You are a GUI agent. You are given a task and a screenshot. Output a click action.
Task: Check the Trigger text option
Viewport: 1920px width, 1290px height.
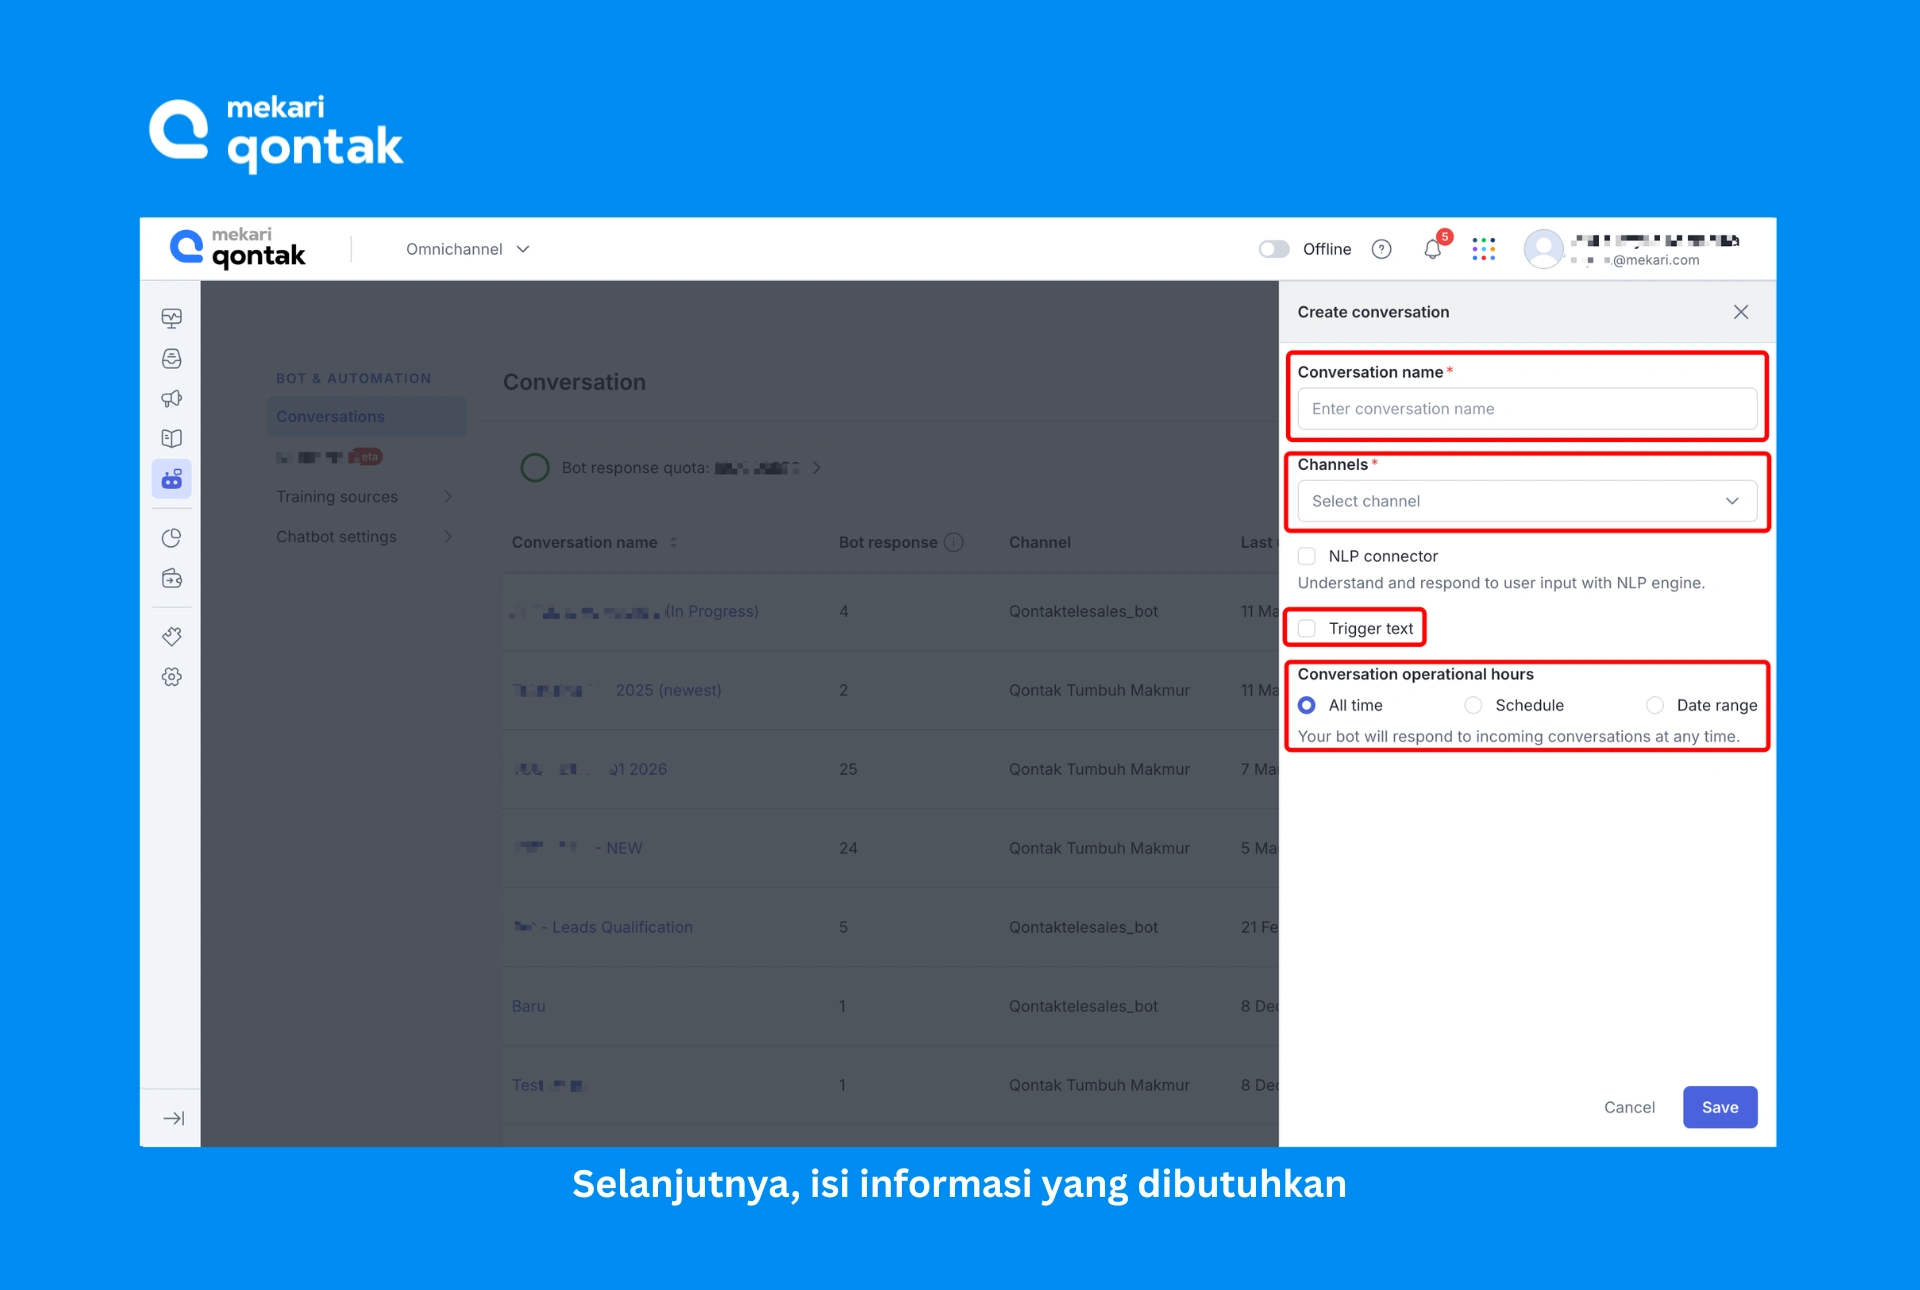[1306, 628]
